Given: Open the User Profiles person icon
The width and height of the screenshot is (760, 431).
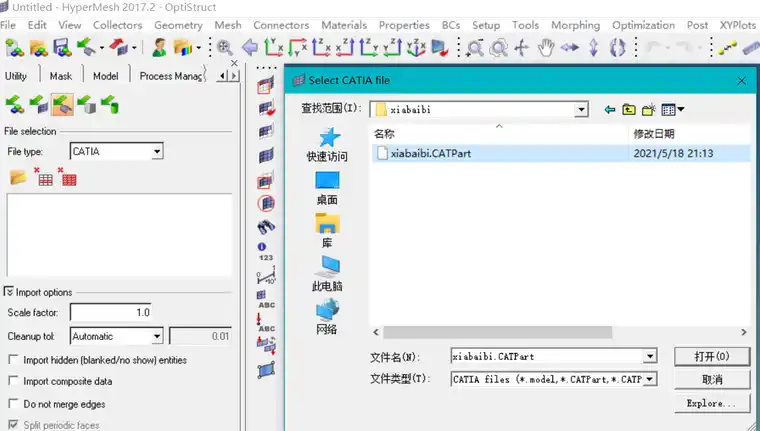Looking at the screenshot, I should 159,48.
